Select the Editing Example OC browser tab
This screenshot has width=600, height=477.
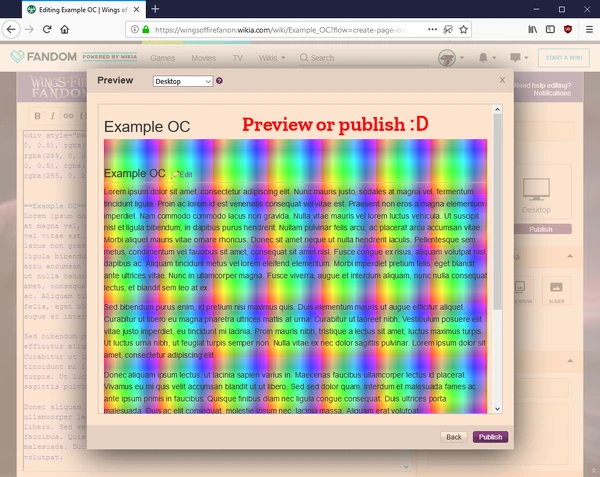[x=83, y=10]
